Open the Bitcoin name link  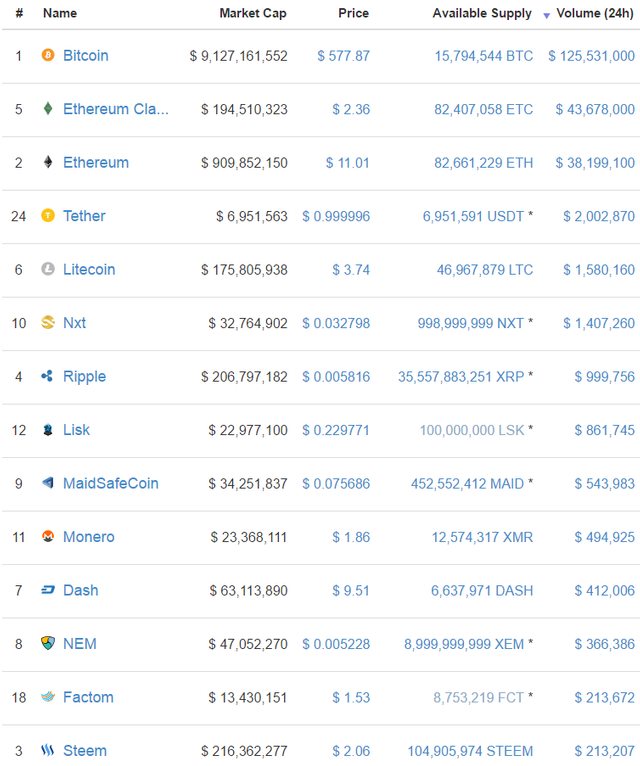(x=85, y=55)
